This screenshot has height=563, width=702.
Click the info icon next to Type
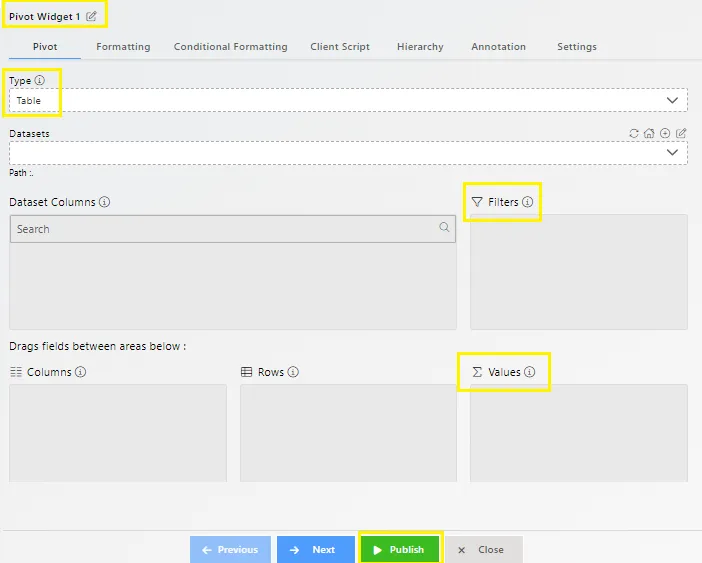pyautogui.click(x=40, y=81)
